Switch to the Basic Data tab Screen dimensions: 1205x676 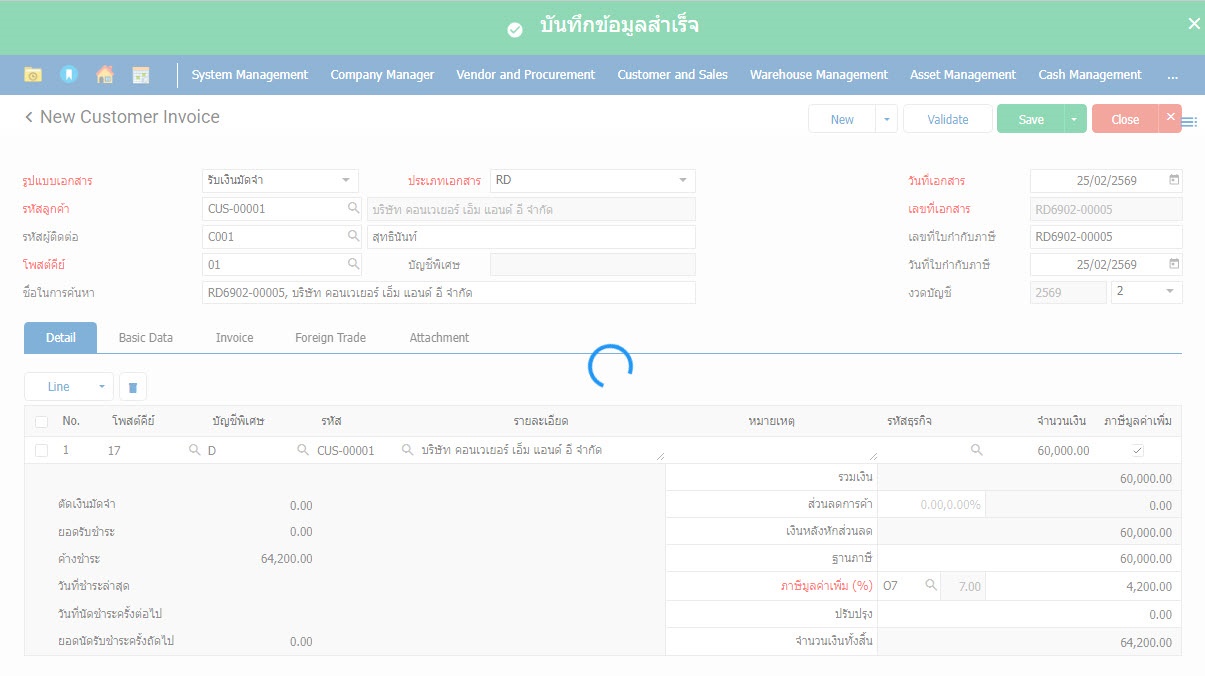pos(146,338)
